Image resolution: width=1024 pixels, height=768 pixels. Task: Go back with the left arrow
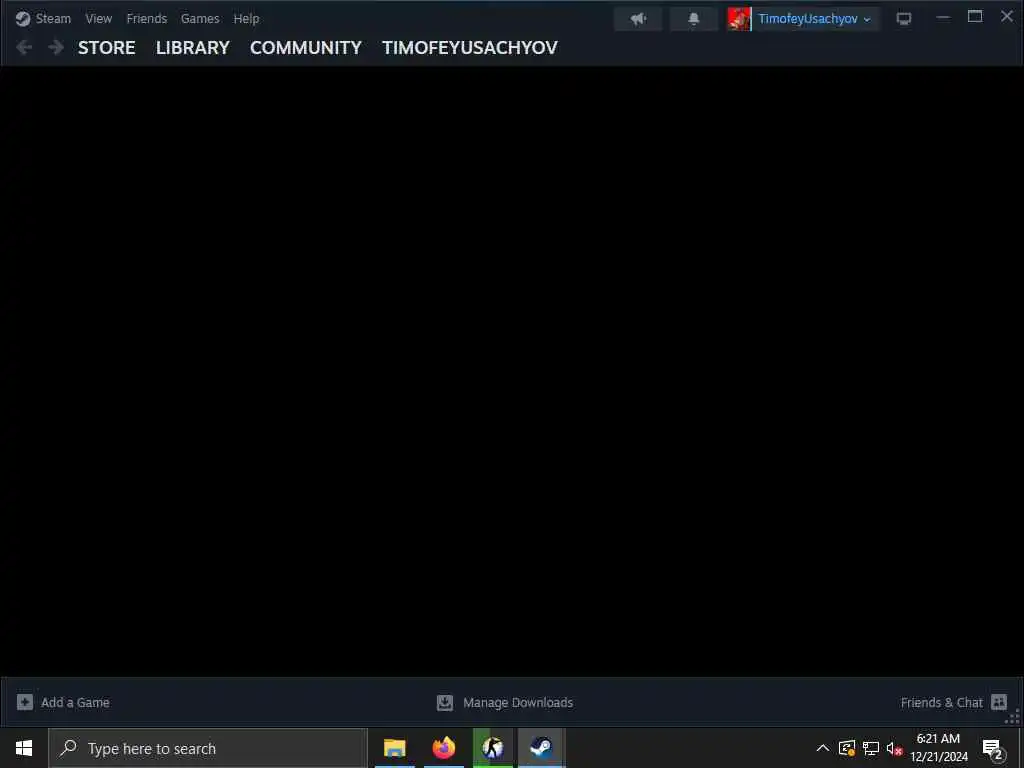[24, 47]
